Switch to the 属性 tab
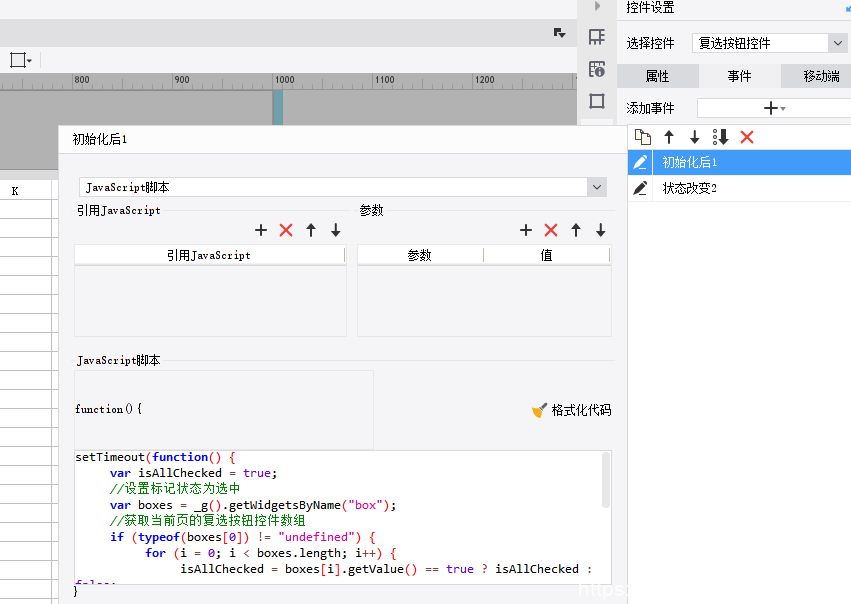This screenshot has width=851, height=604. (x=658, y=76)
